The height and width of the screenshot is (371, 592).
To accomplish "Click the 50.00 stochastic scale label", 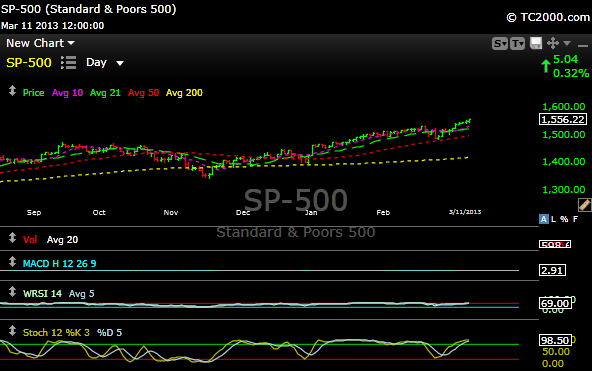I will (556, 352).
